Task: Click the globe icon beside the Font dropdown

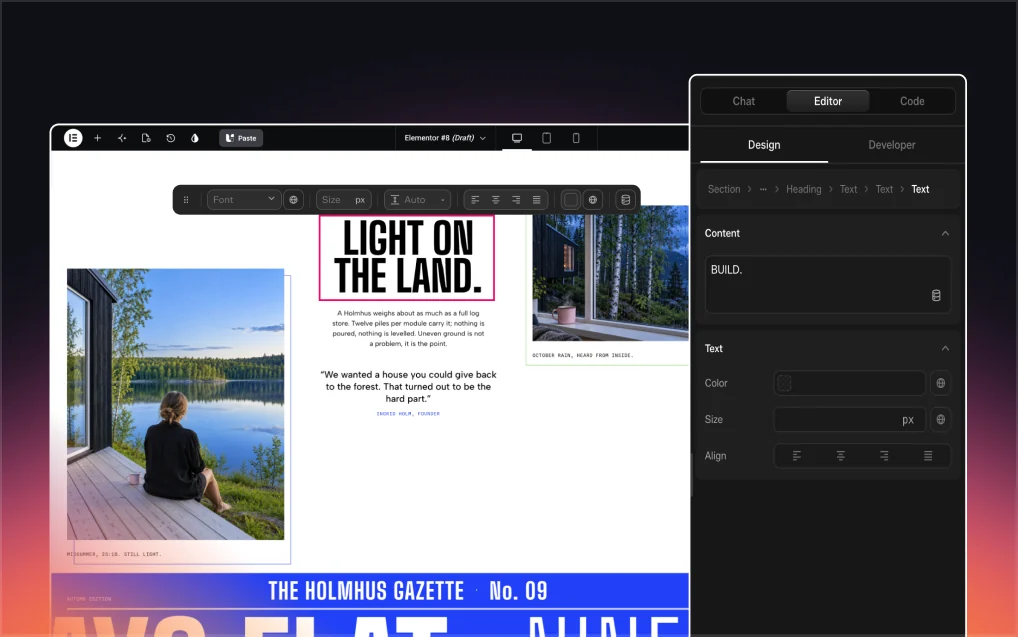Action: tap(293, 200)
